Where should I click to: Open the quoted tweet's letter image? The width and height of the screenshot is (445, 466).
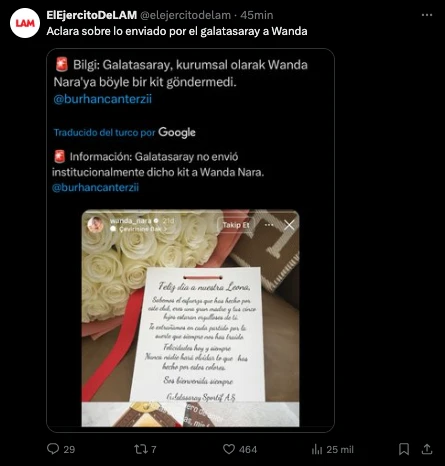pos(190,318)
